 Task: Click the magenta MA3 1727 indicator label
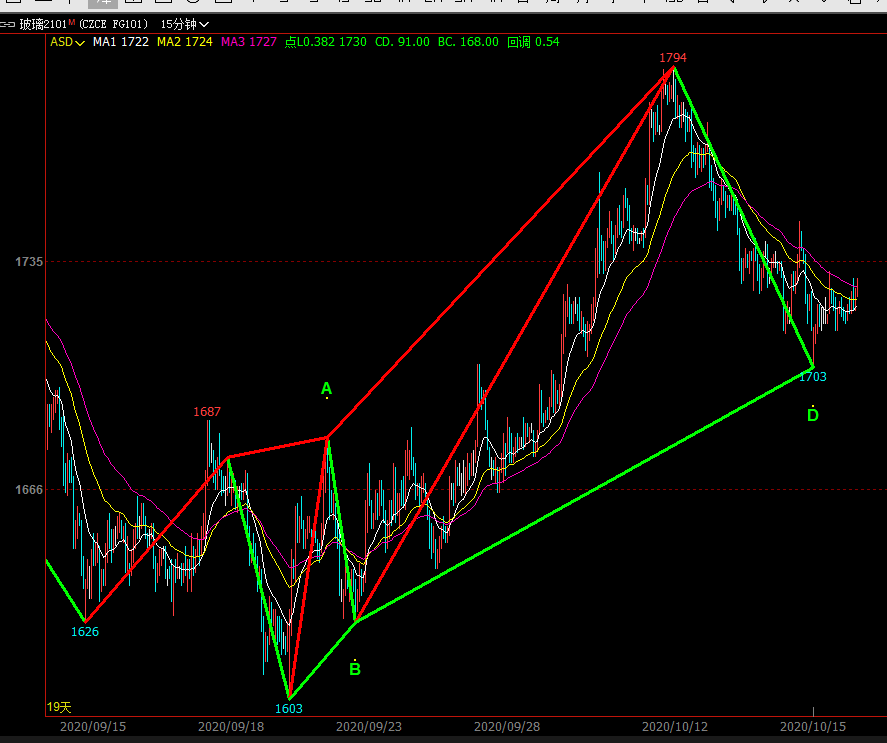click(248, 42)
